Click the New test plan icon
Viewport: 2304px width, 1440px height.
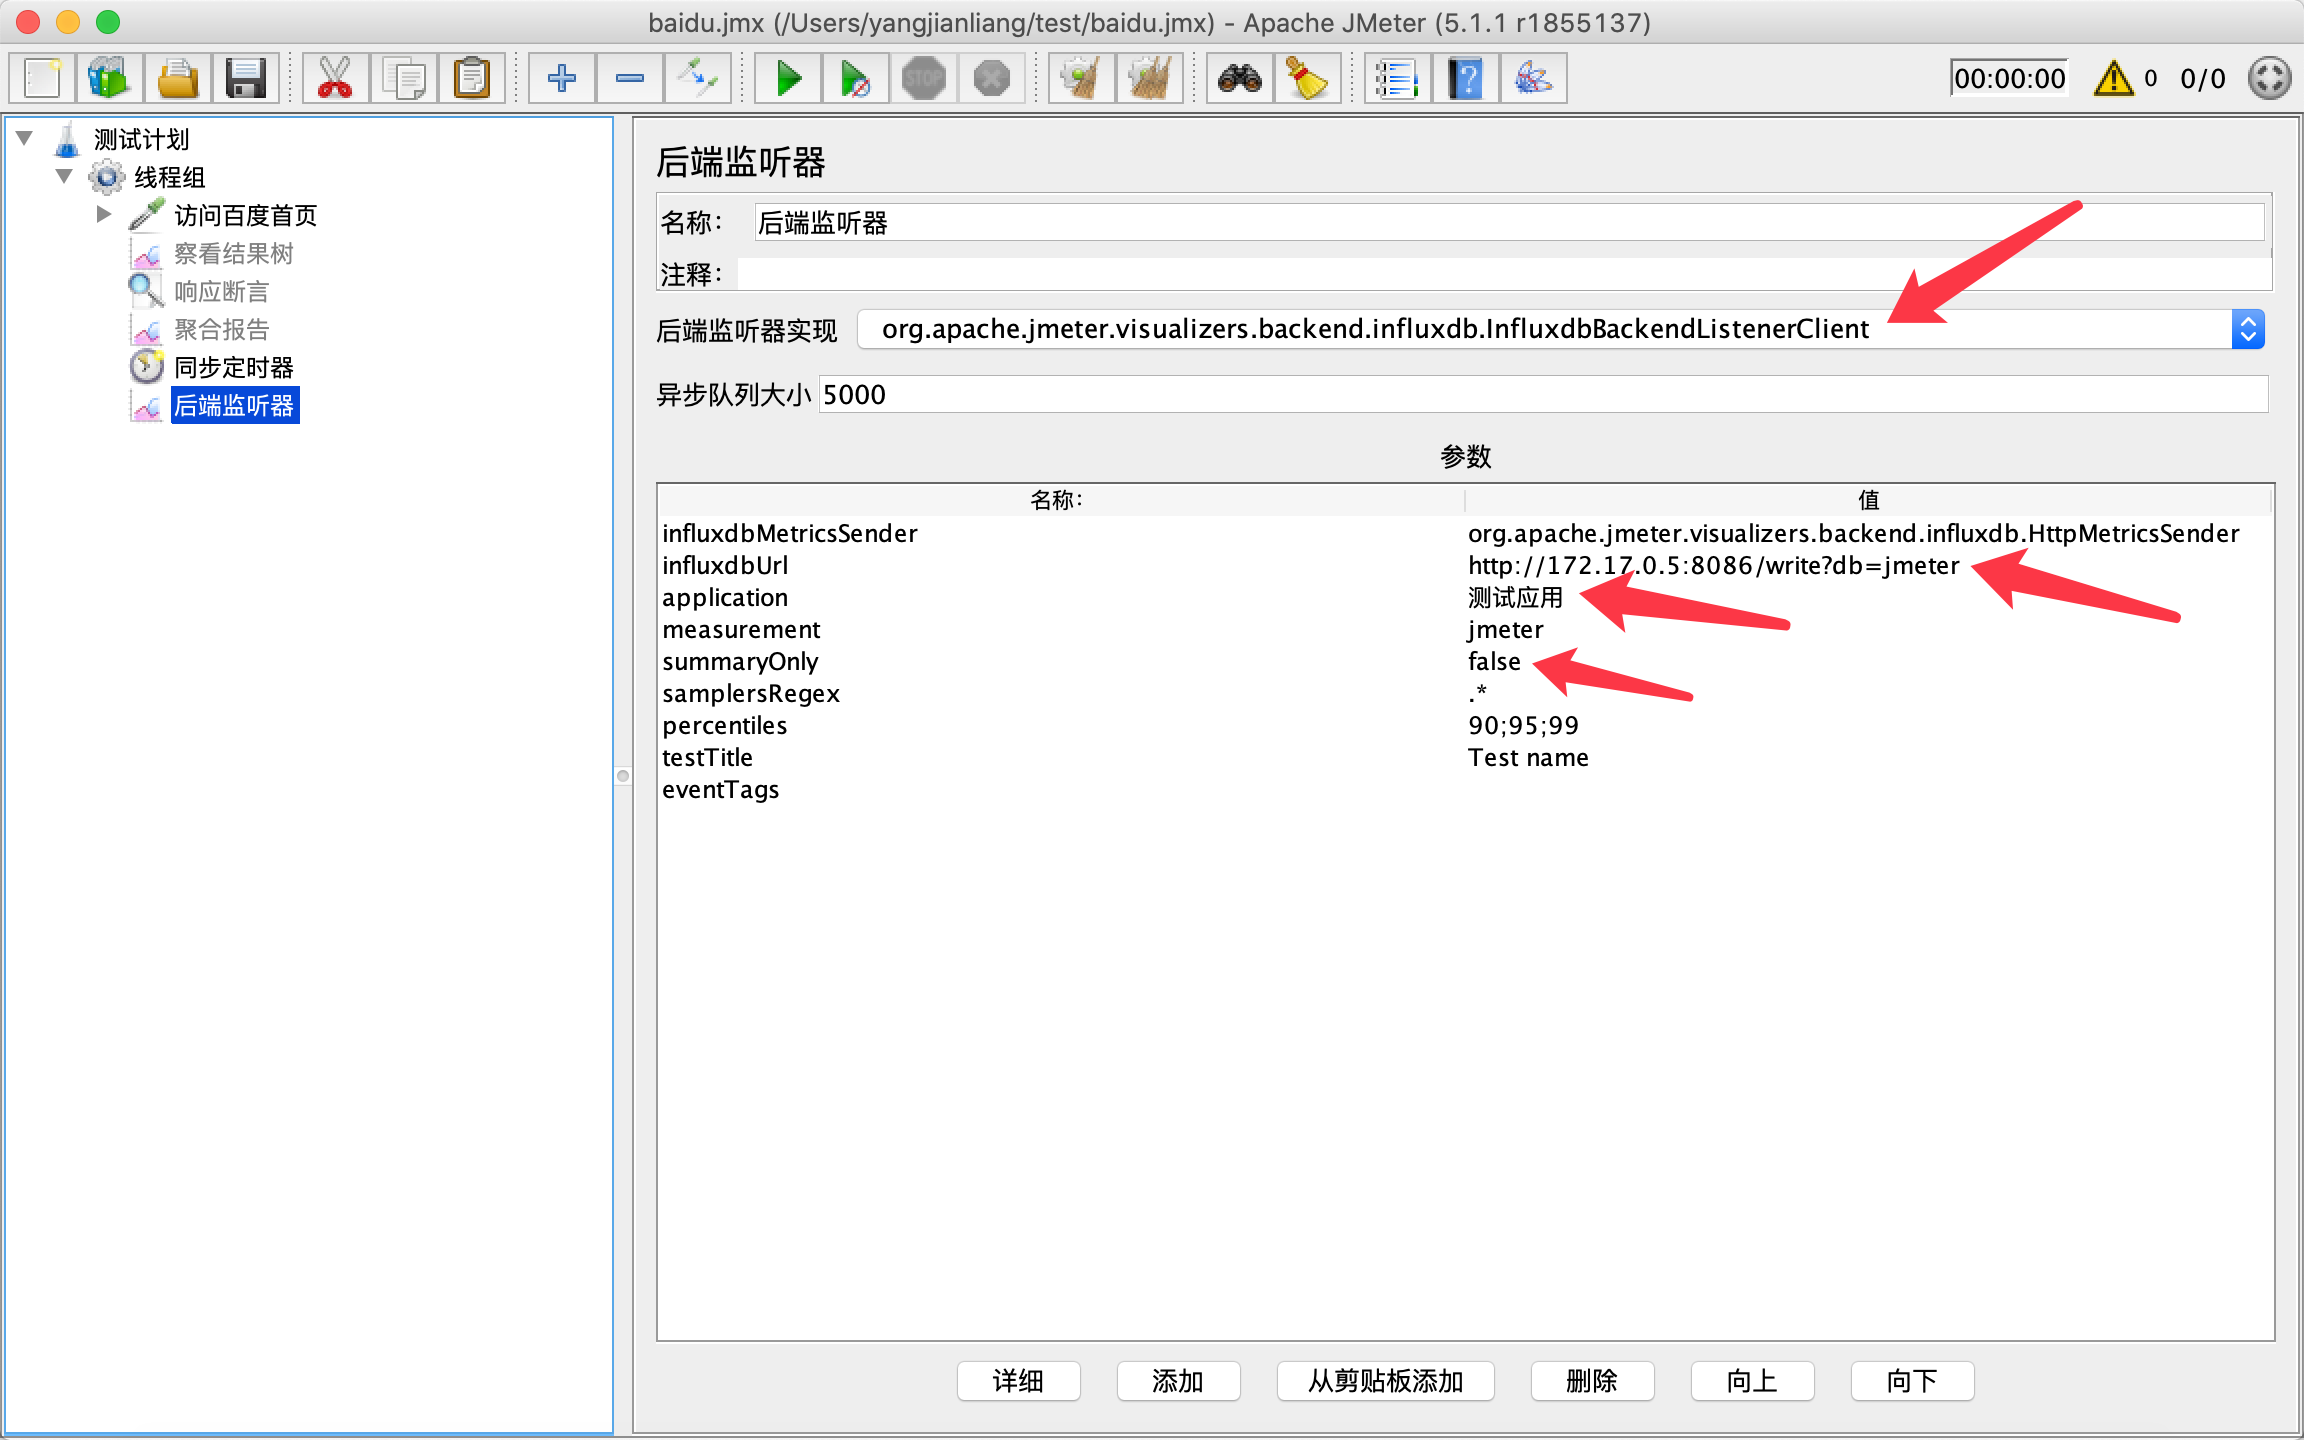[x=42, y=78]
